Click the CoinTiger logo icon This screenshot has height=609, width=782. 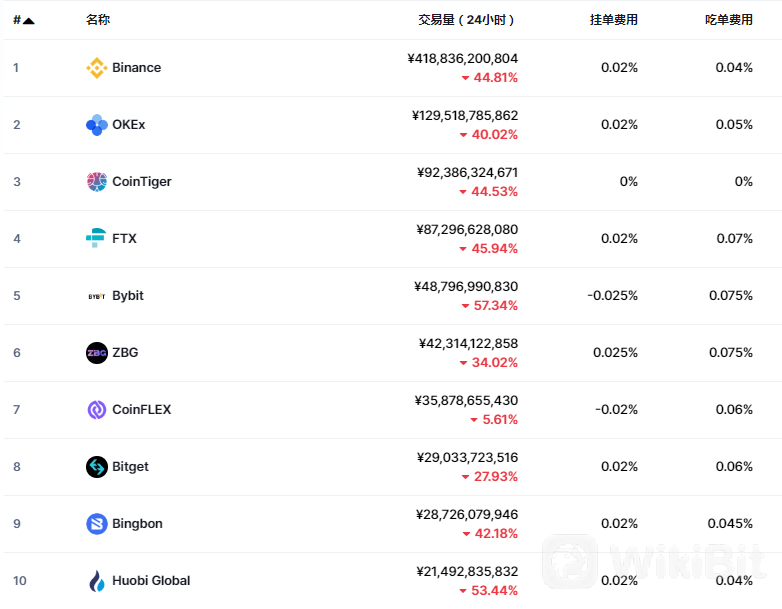coord(96,182)
